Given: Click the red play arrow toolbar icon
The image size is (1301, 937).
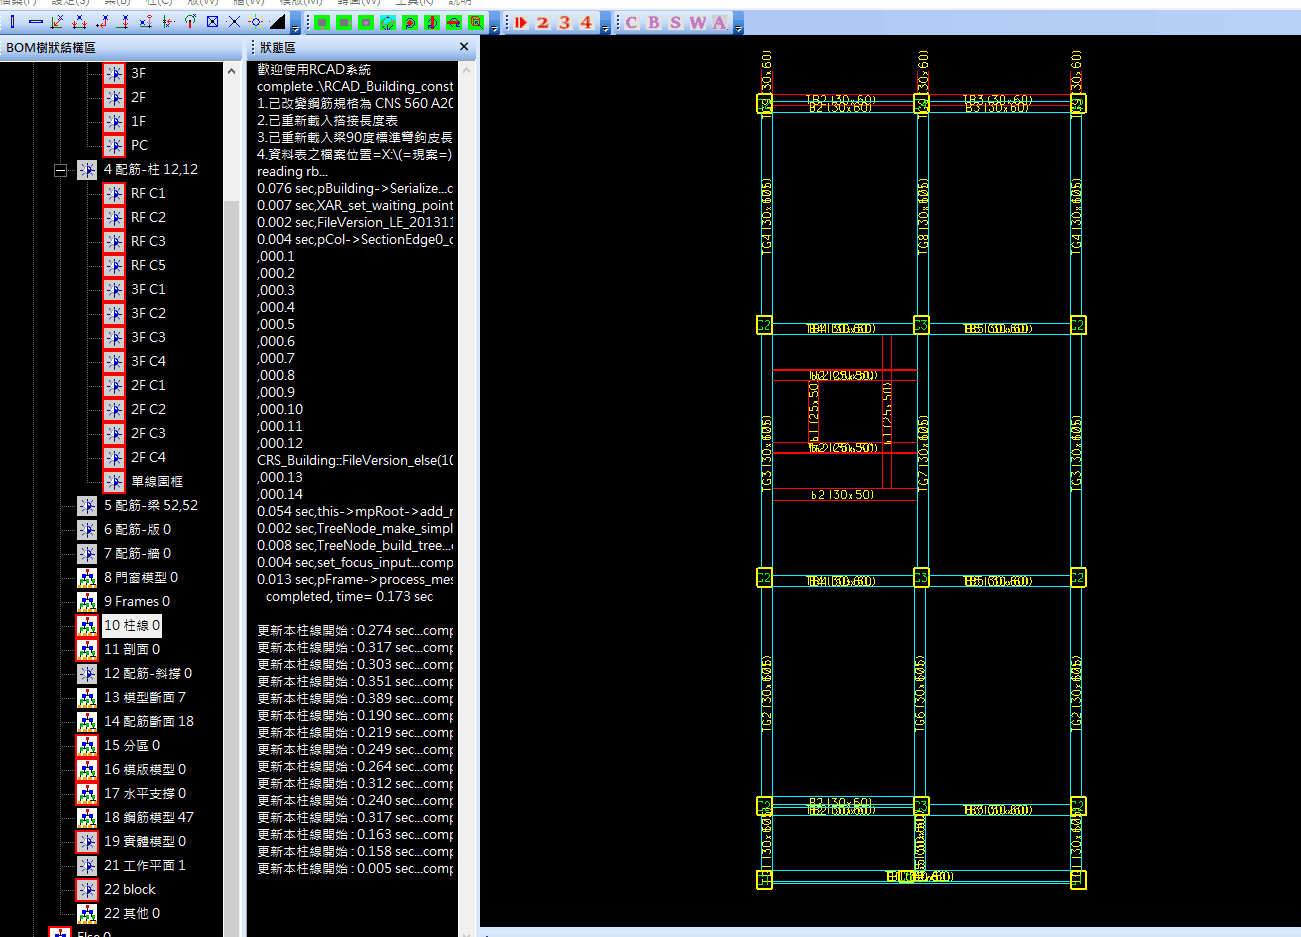Looking at the screenshot, I should pyautogui.click(x=521, y=22).
